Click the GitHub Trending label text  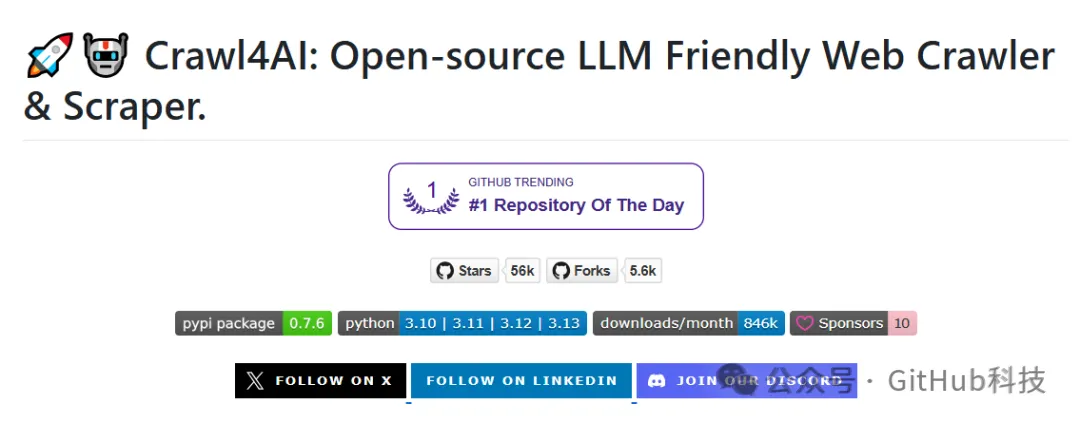click(x=520, y=182)
